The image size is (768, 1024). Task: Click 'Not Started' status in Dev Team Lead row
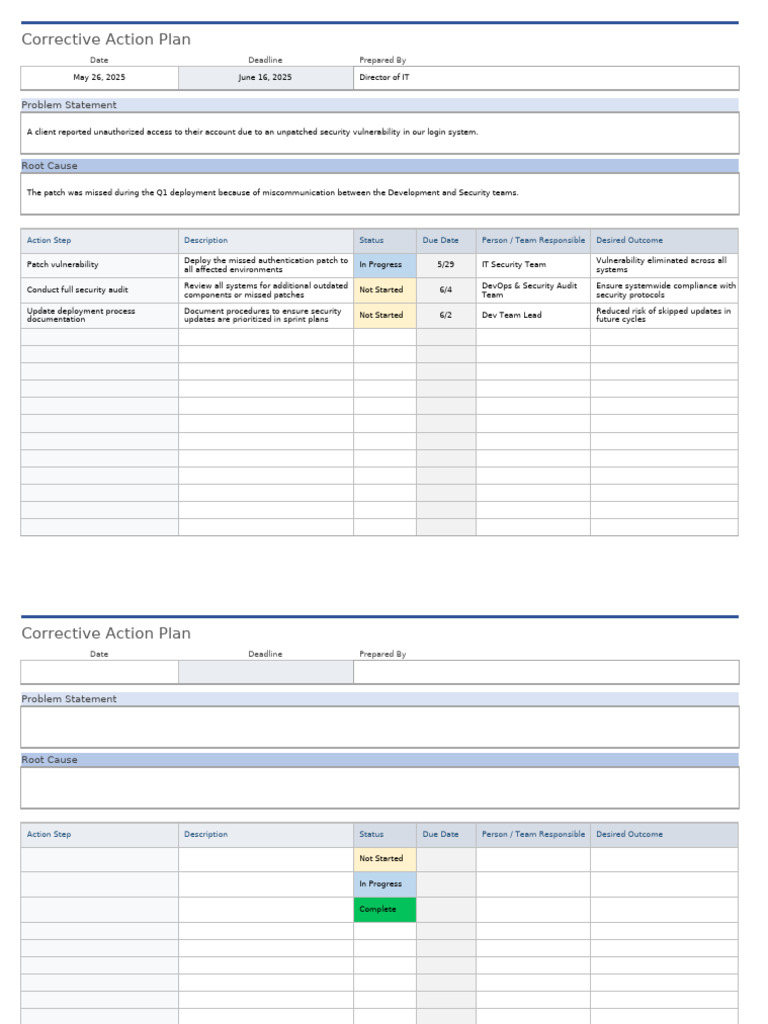click(385, 315)
